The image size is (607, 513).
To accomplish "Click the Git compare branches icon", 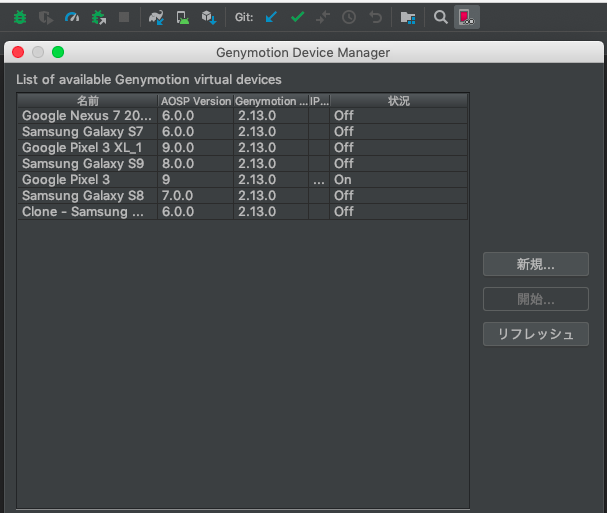I will 323,17.
